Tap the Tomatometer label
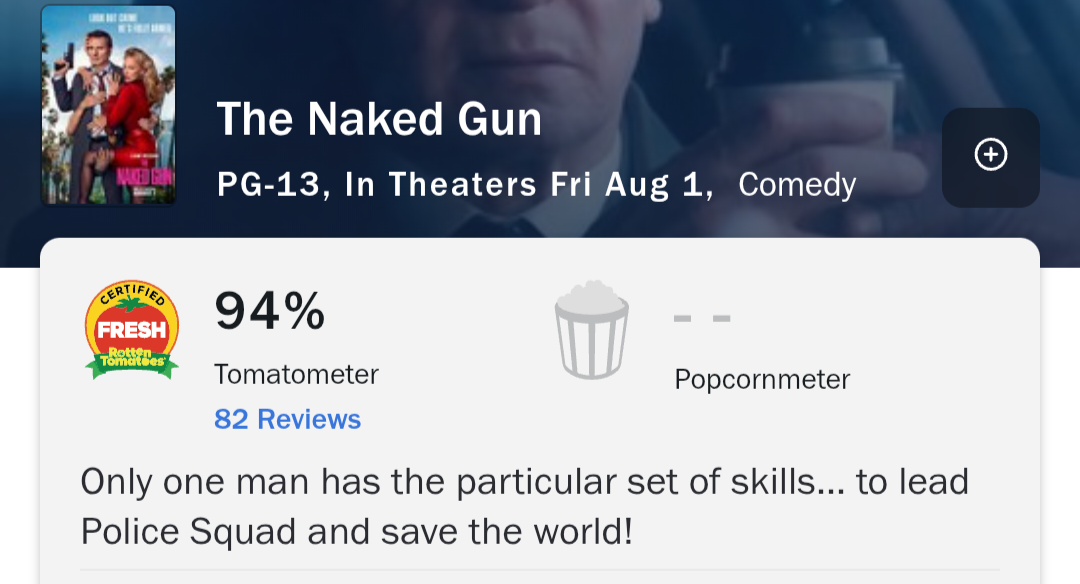Viewport: 1080px width, 584px height. tap(296, 375)
